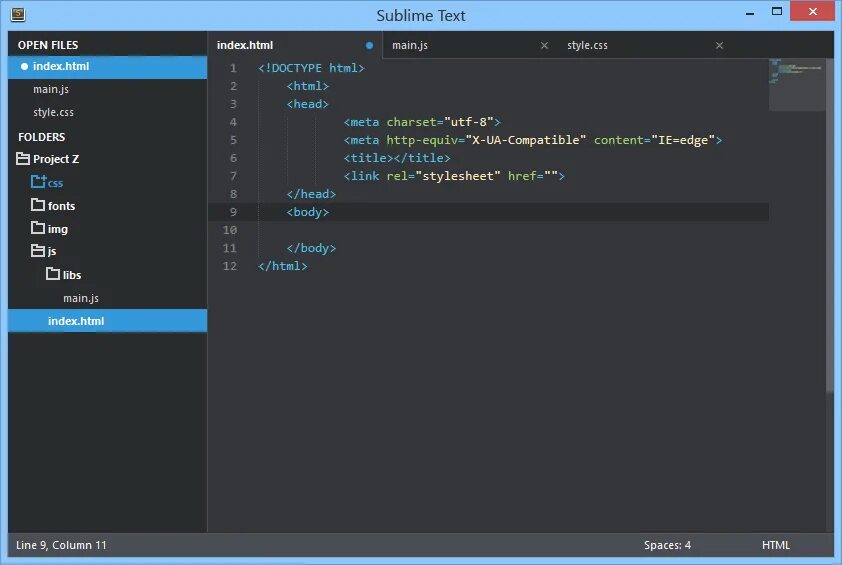Click the Project Z folder label
Image resolution: width=842 pixels, height=565 pixels.
(x=56, y=159)
